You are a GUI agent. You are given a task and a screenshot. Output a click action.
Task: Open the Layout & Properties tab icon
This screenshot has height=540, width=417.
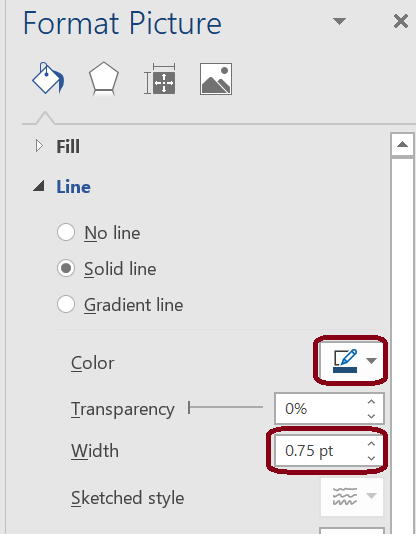(x=160, y=79)
